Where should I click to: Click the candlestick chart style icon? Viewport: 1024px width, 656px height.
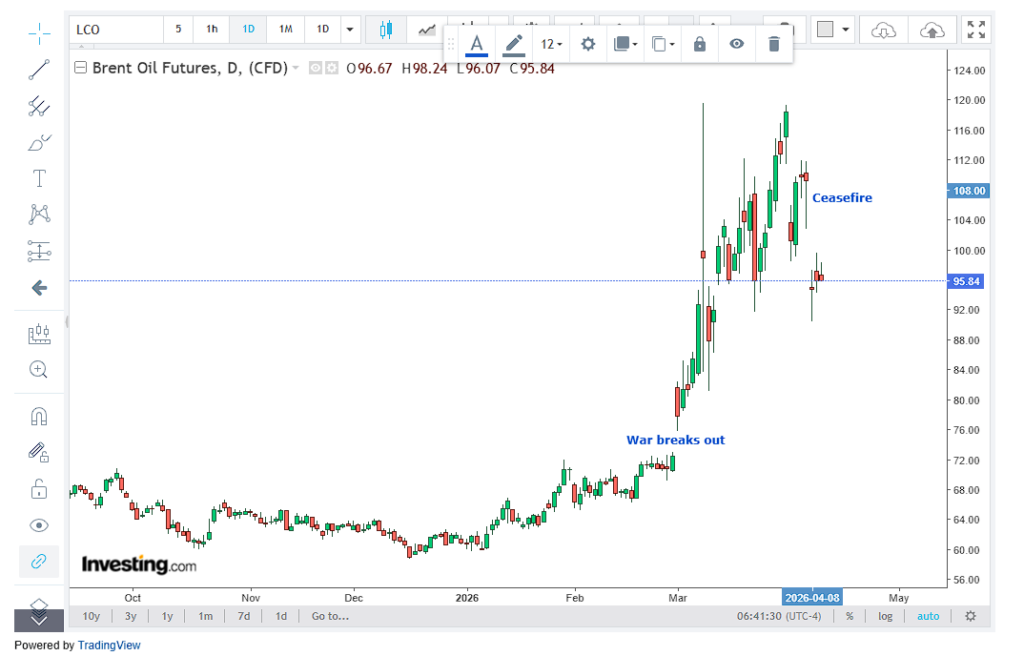tap(385, 29)
